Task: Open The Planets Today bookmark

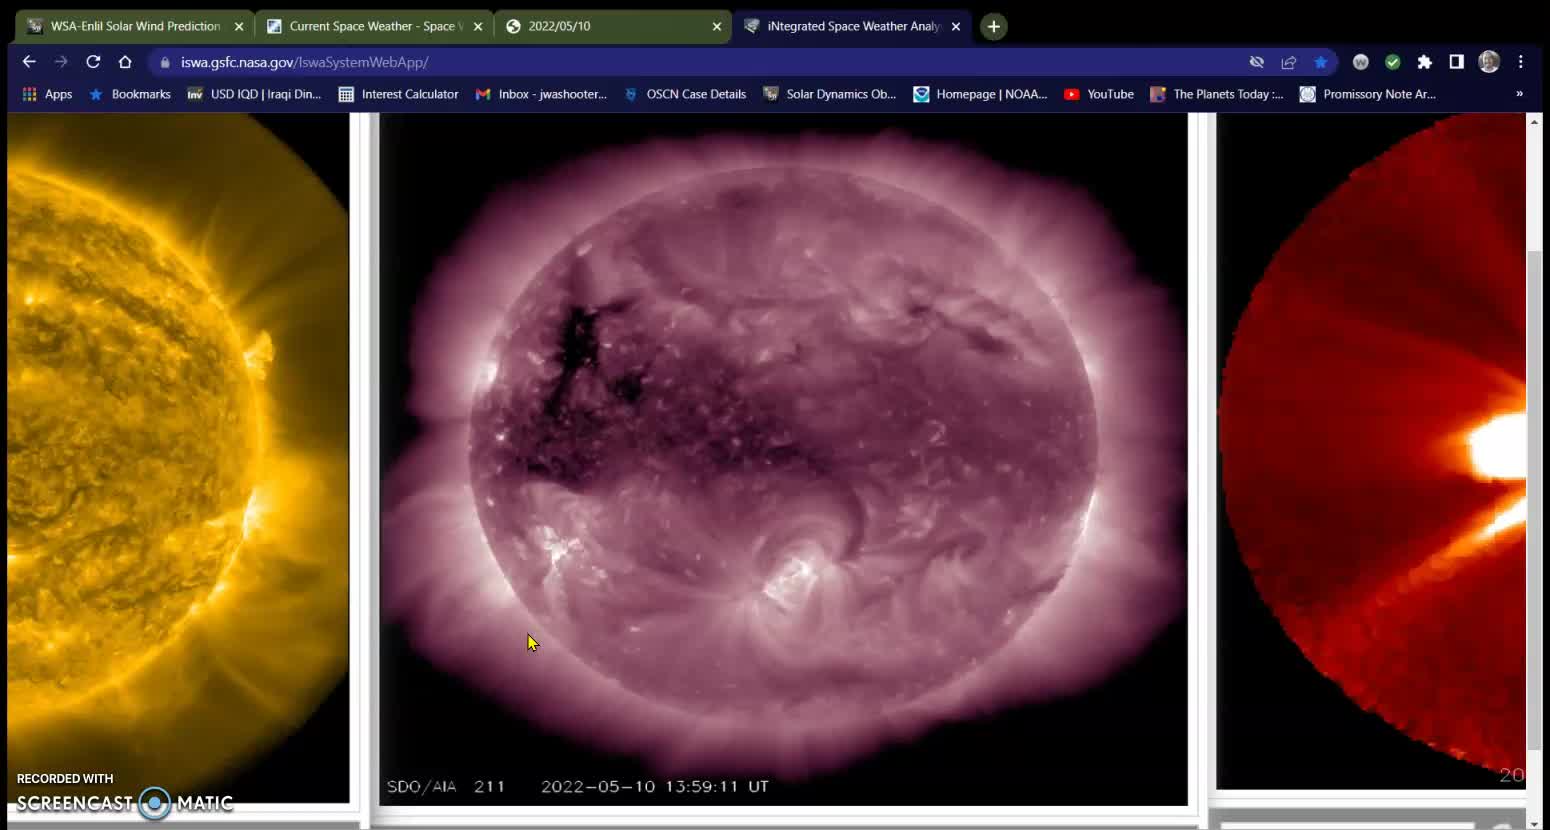Action: coord(1216,94)
